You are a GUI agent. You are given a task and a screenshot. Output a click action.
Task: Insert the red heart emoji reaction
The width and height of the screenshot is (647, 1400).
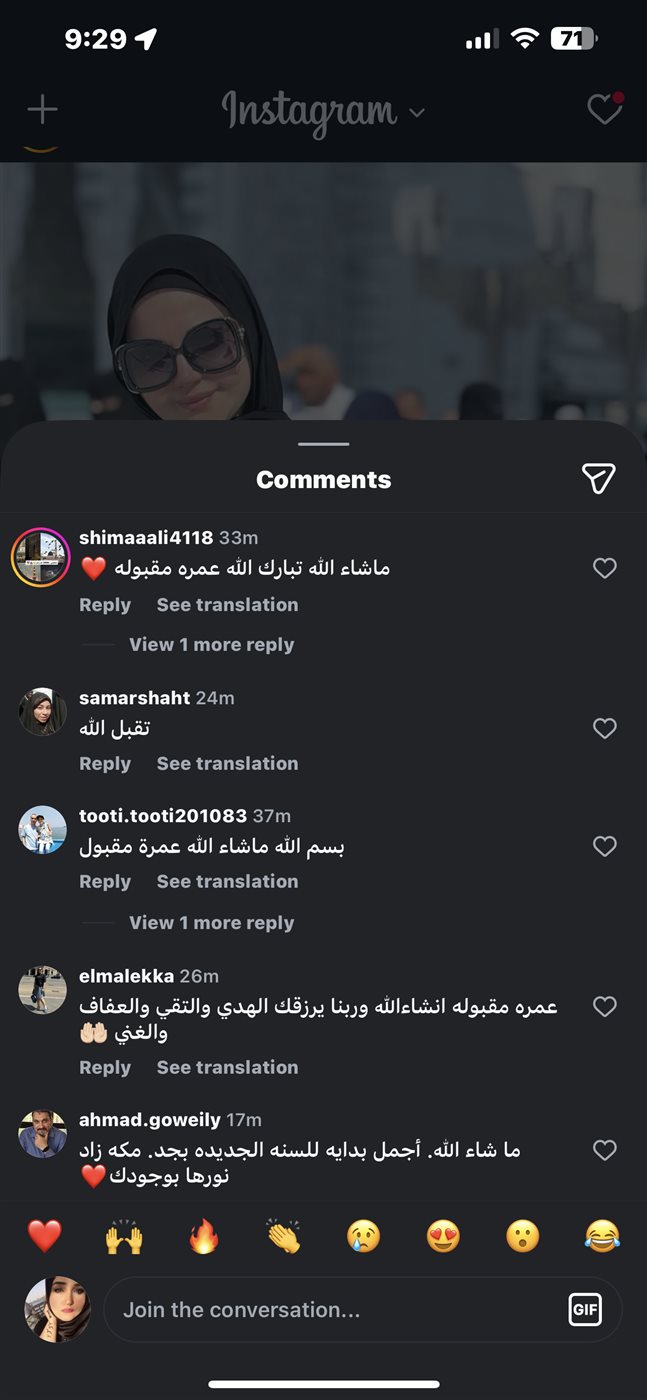45,1237
